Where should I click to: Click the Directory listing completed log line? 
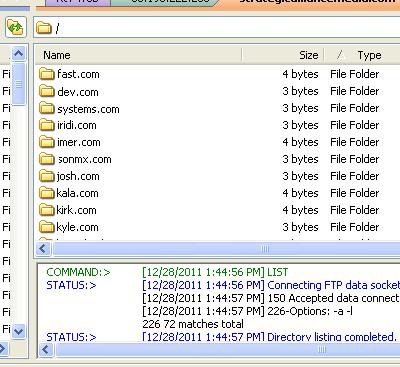pyautogui.click(x=221, y=337)
